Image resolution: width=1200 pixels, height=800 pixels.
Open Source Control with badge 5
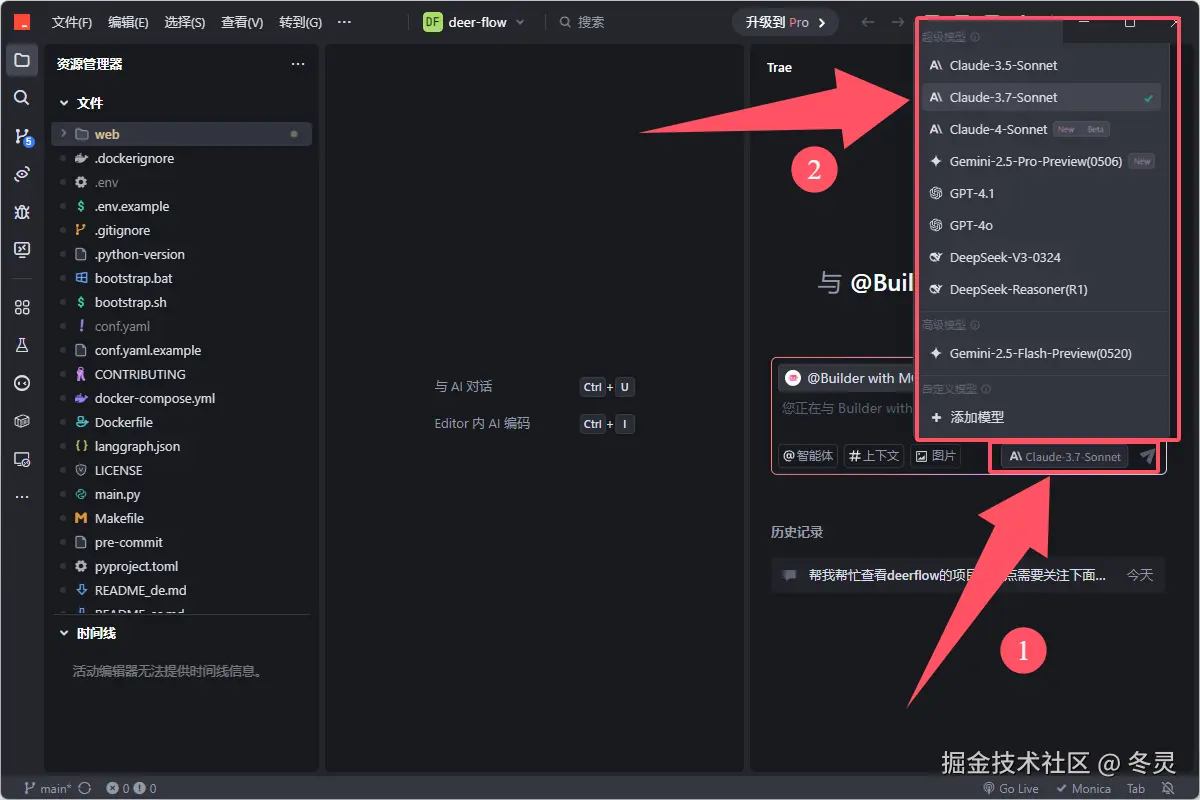[22, 136]
